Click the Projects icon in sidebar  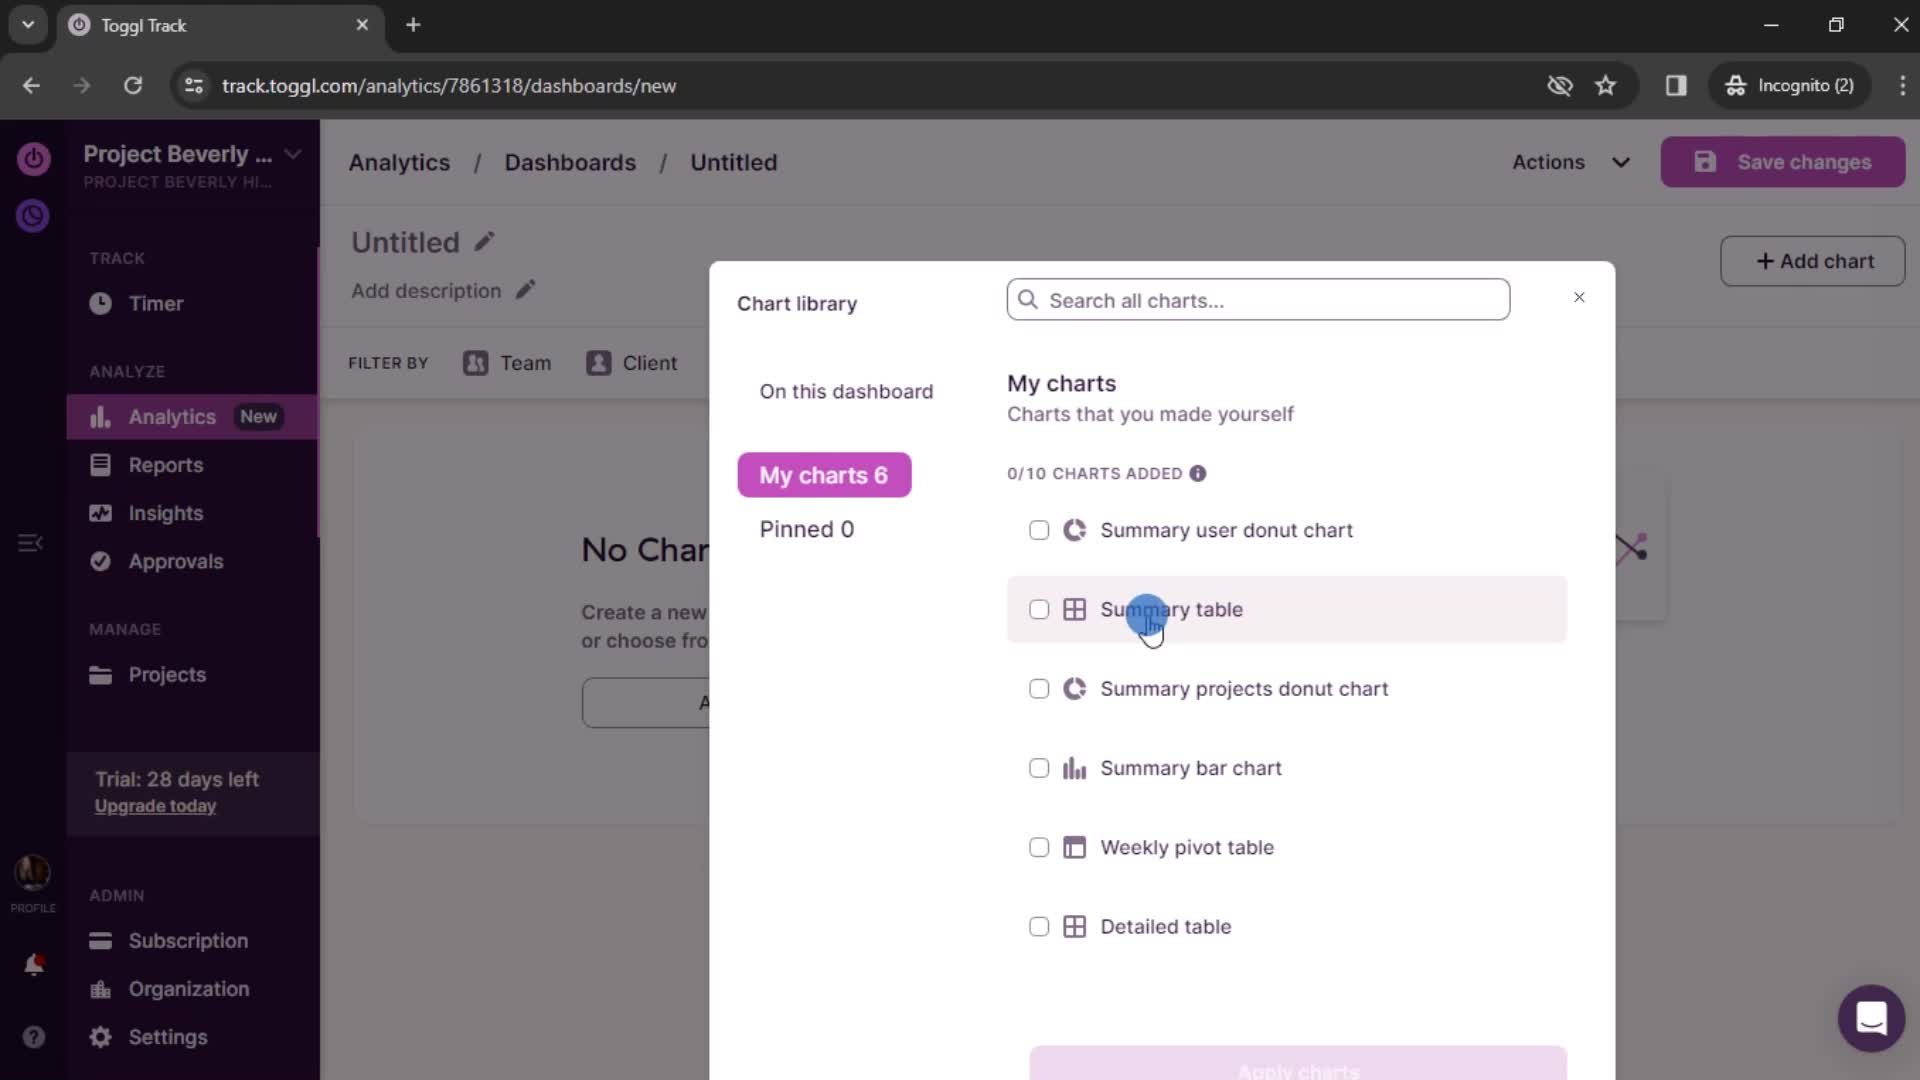(100, 674)
